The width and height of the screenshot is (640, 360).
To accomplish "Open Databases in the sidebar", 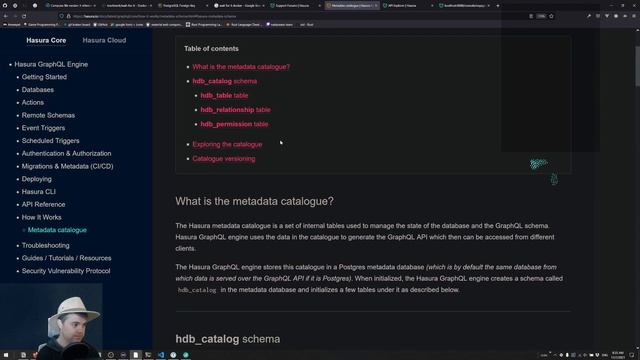I will [38, 90].
